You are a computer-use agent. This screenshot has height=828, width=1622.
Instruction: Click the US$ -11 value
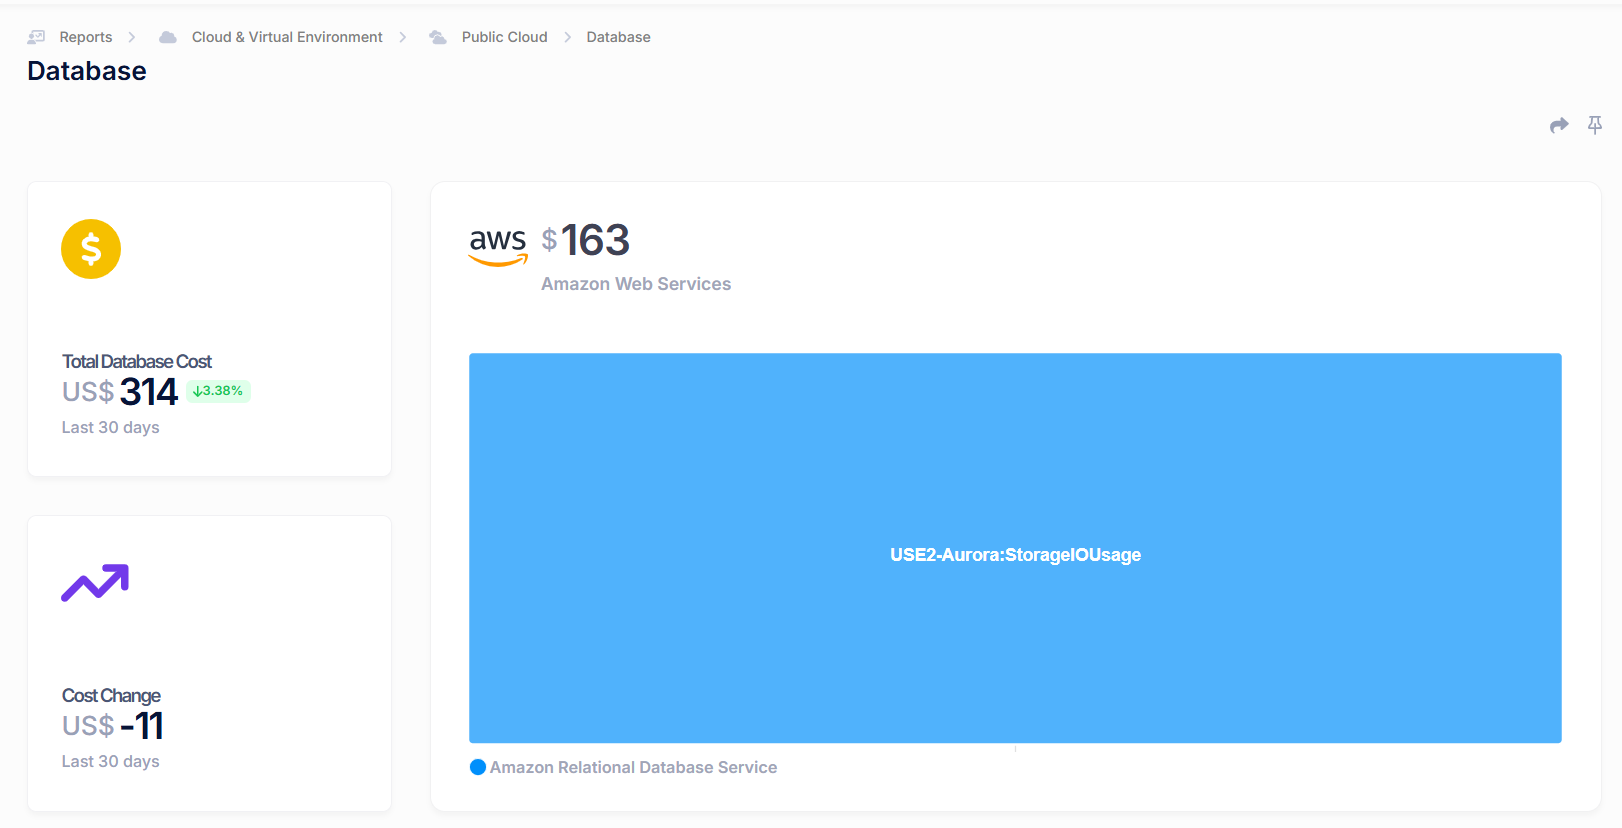coord(113,725)
